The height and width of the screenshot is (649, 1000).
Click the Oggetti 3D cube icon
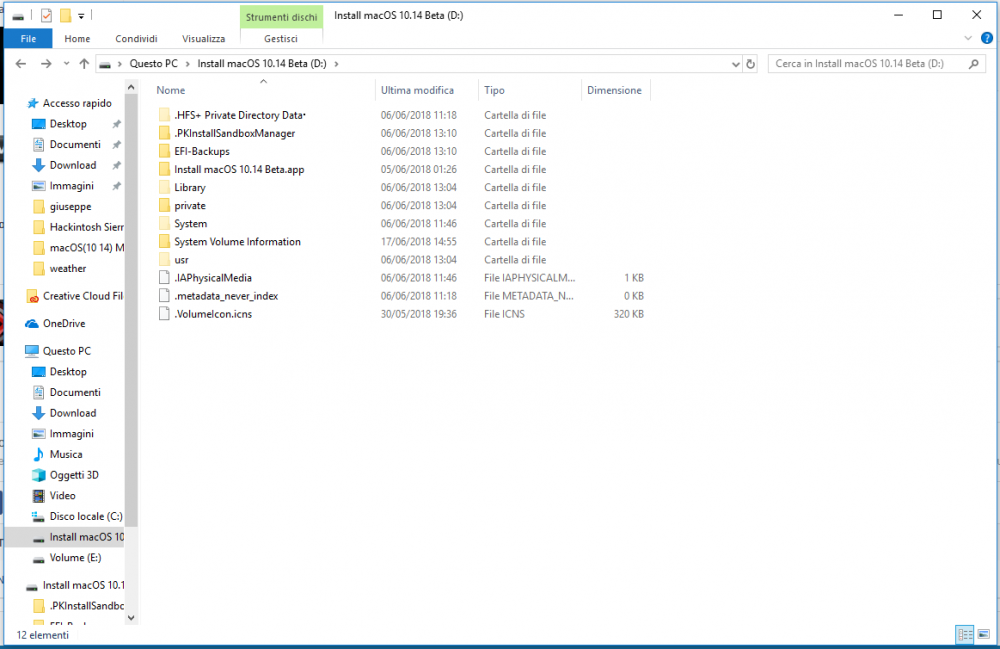coord(38,475)
